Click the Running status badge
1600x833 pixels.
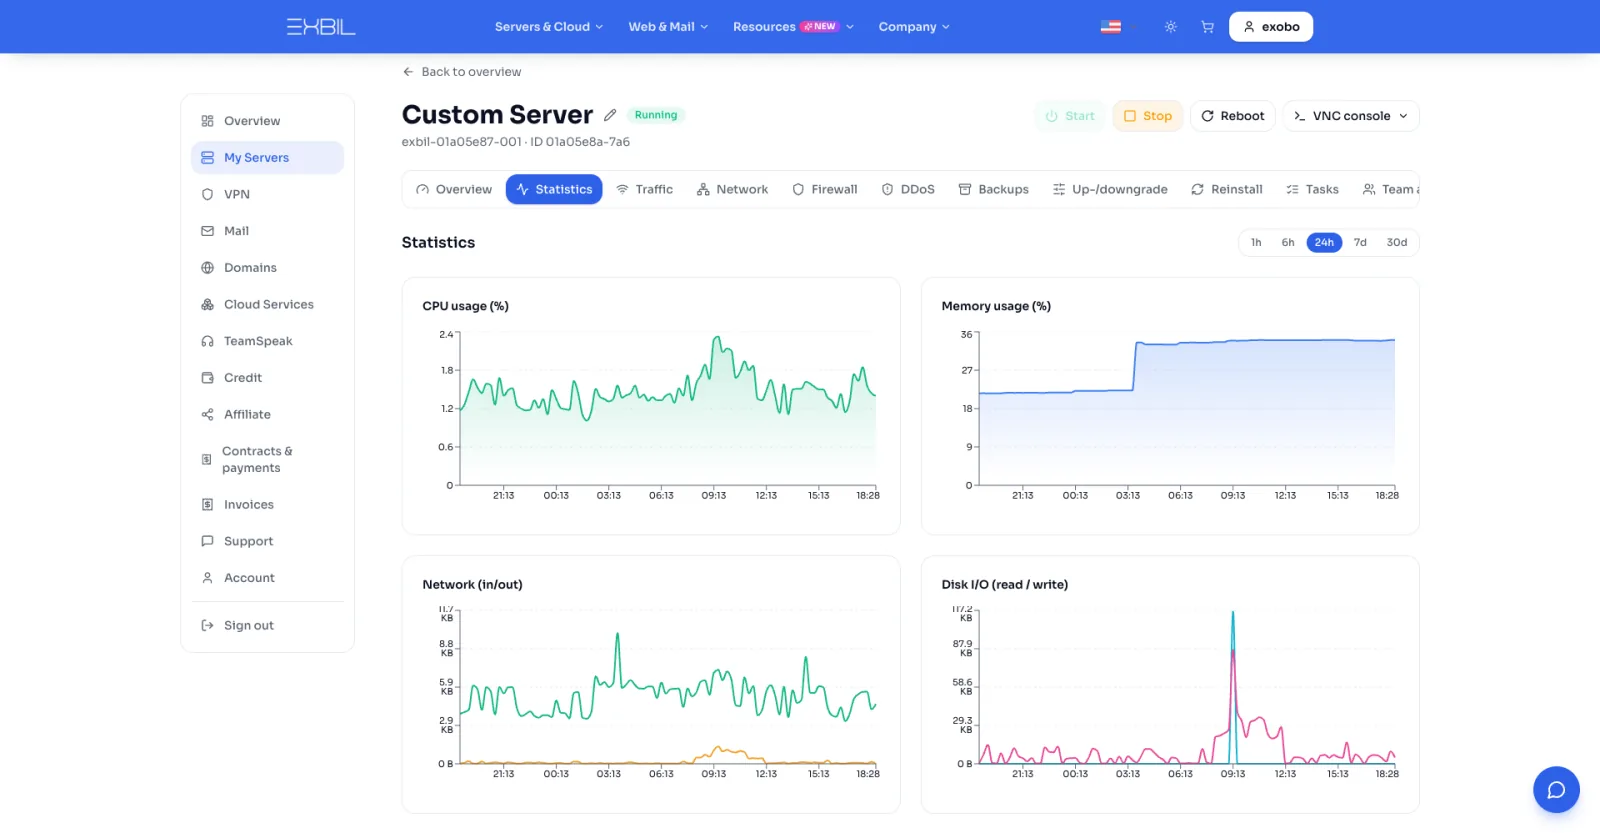[x=656, y=115]
